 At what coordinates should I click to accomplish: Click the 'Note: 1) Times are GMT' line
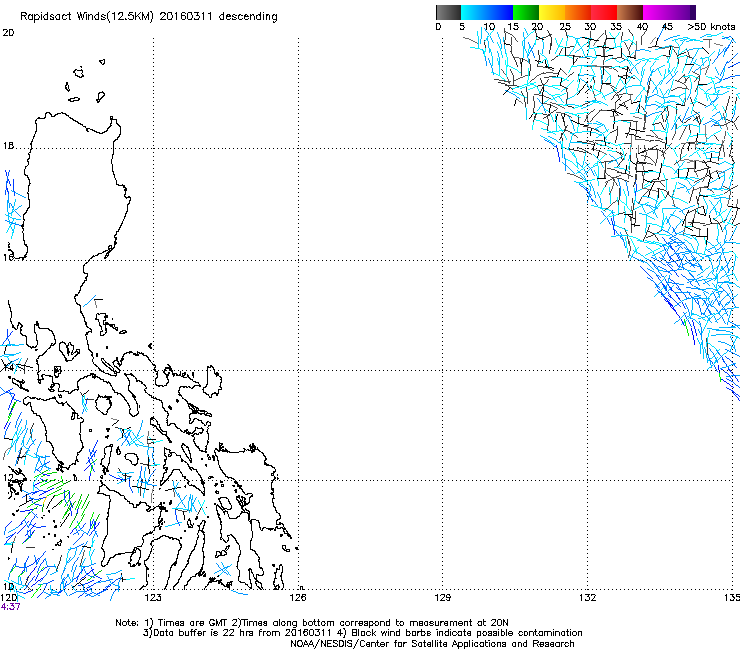(312, 623)
